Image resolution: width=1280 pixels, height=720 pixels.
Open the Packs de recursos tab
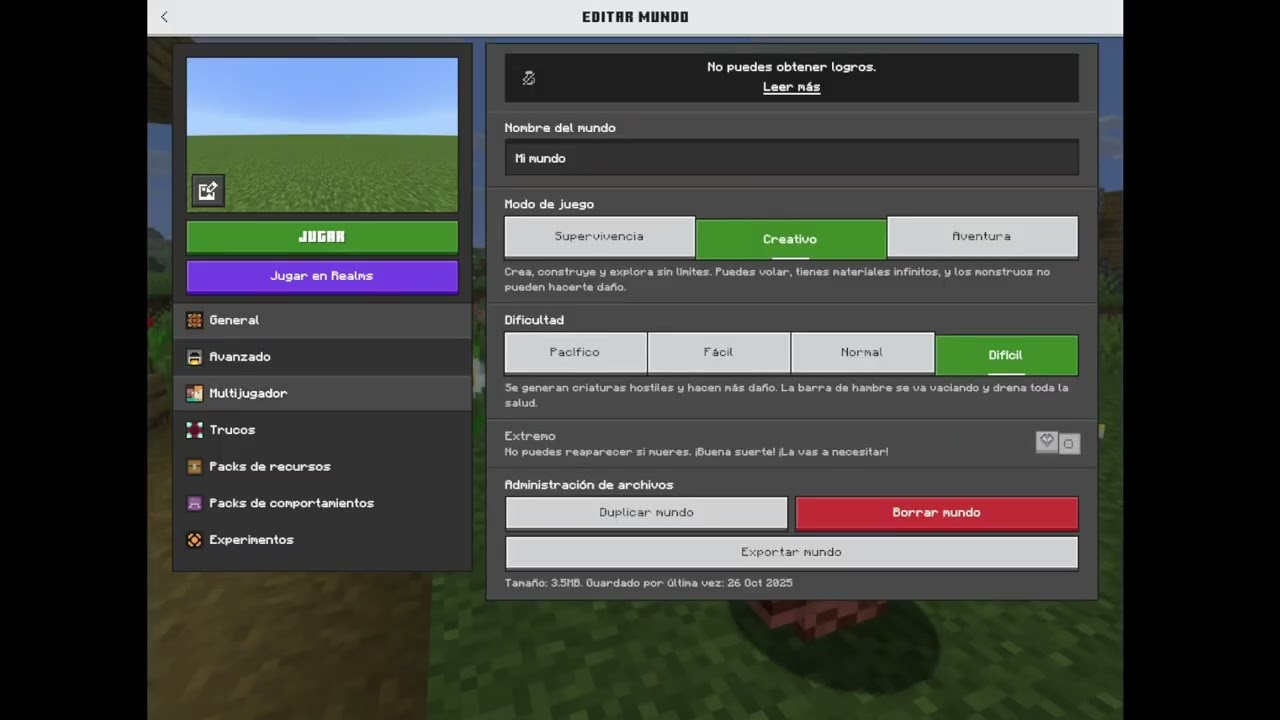tap(322, 467)
